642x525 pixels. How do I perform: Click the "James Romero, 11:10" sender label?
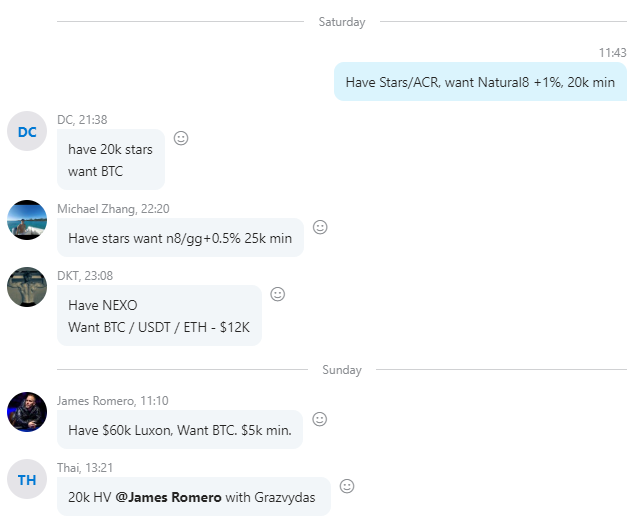113,401
